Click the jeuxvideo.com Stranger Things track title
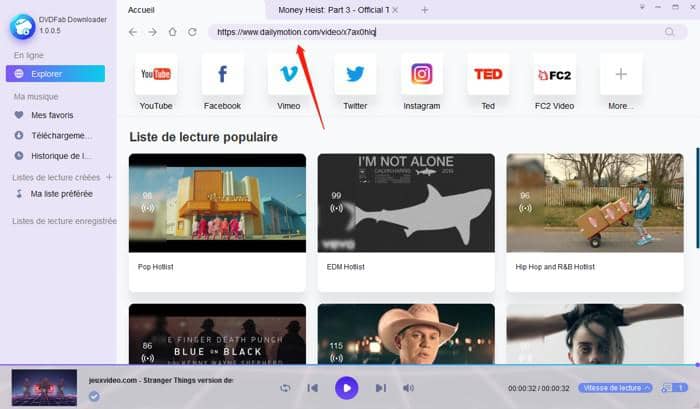Image resolution: width=700 pixels, height=409 pixels. [161, 380]
